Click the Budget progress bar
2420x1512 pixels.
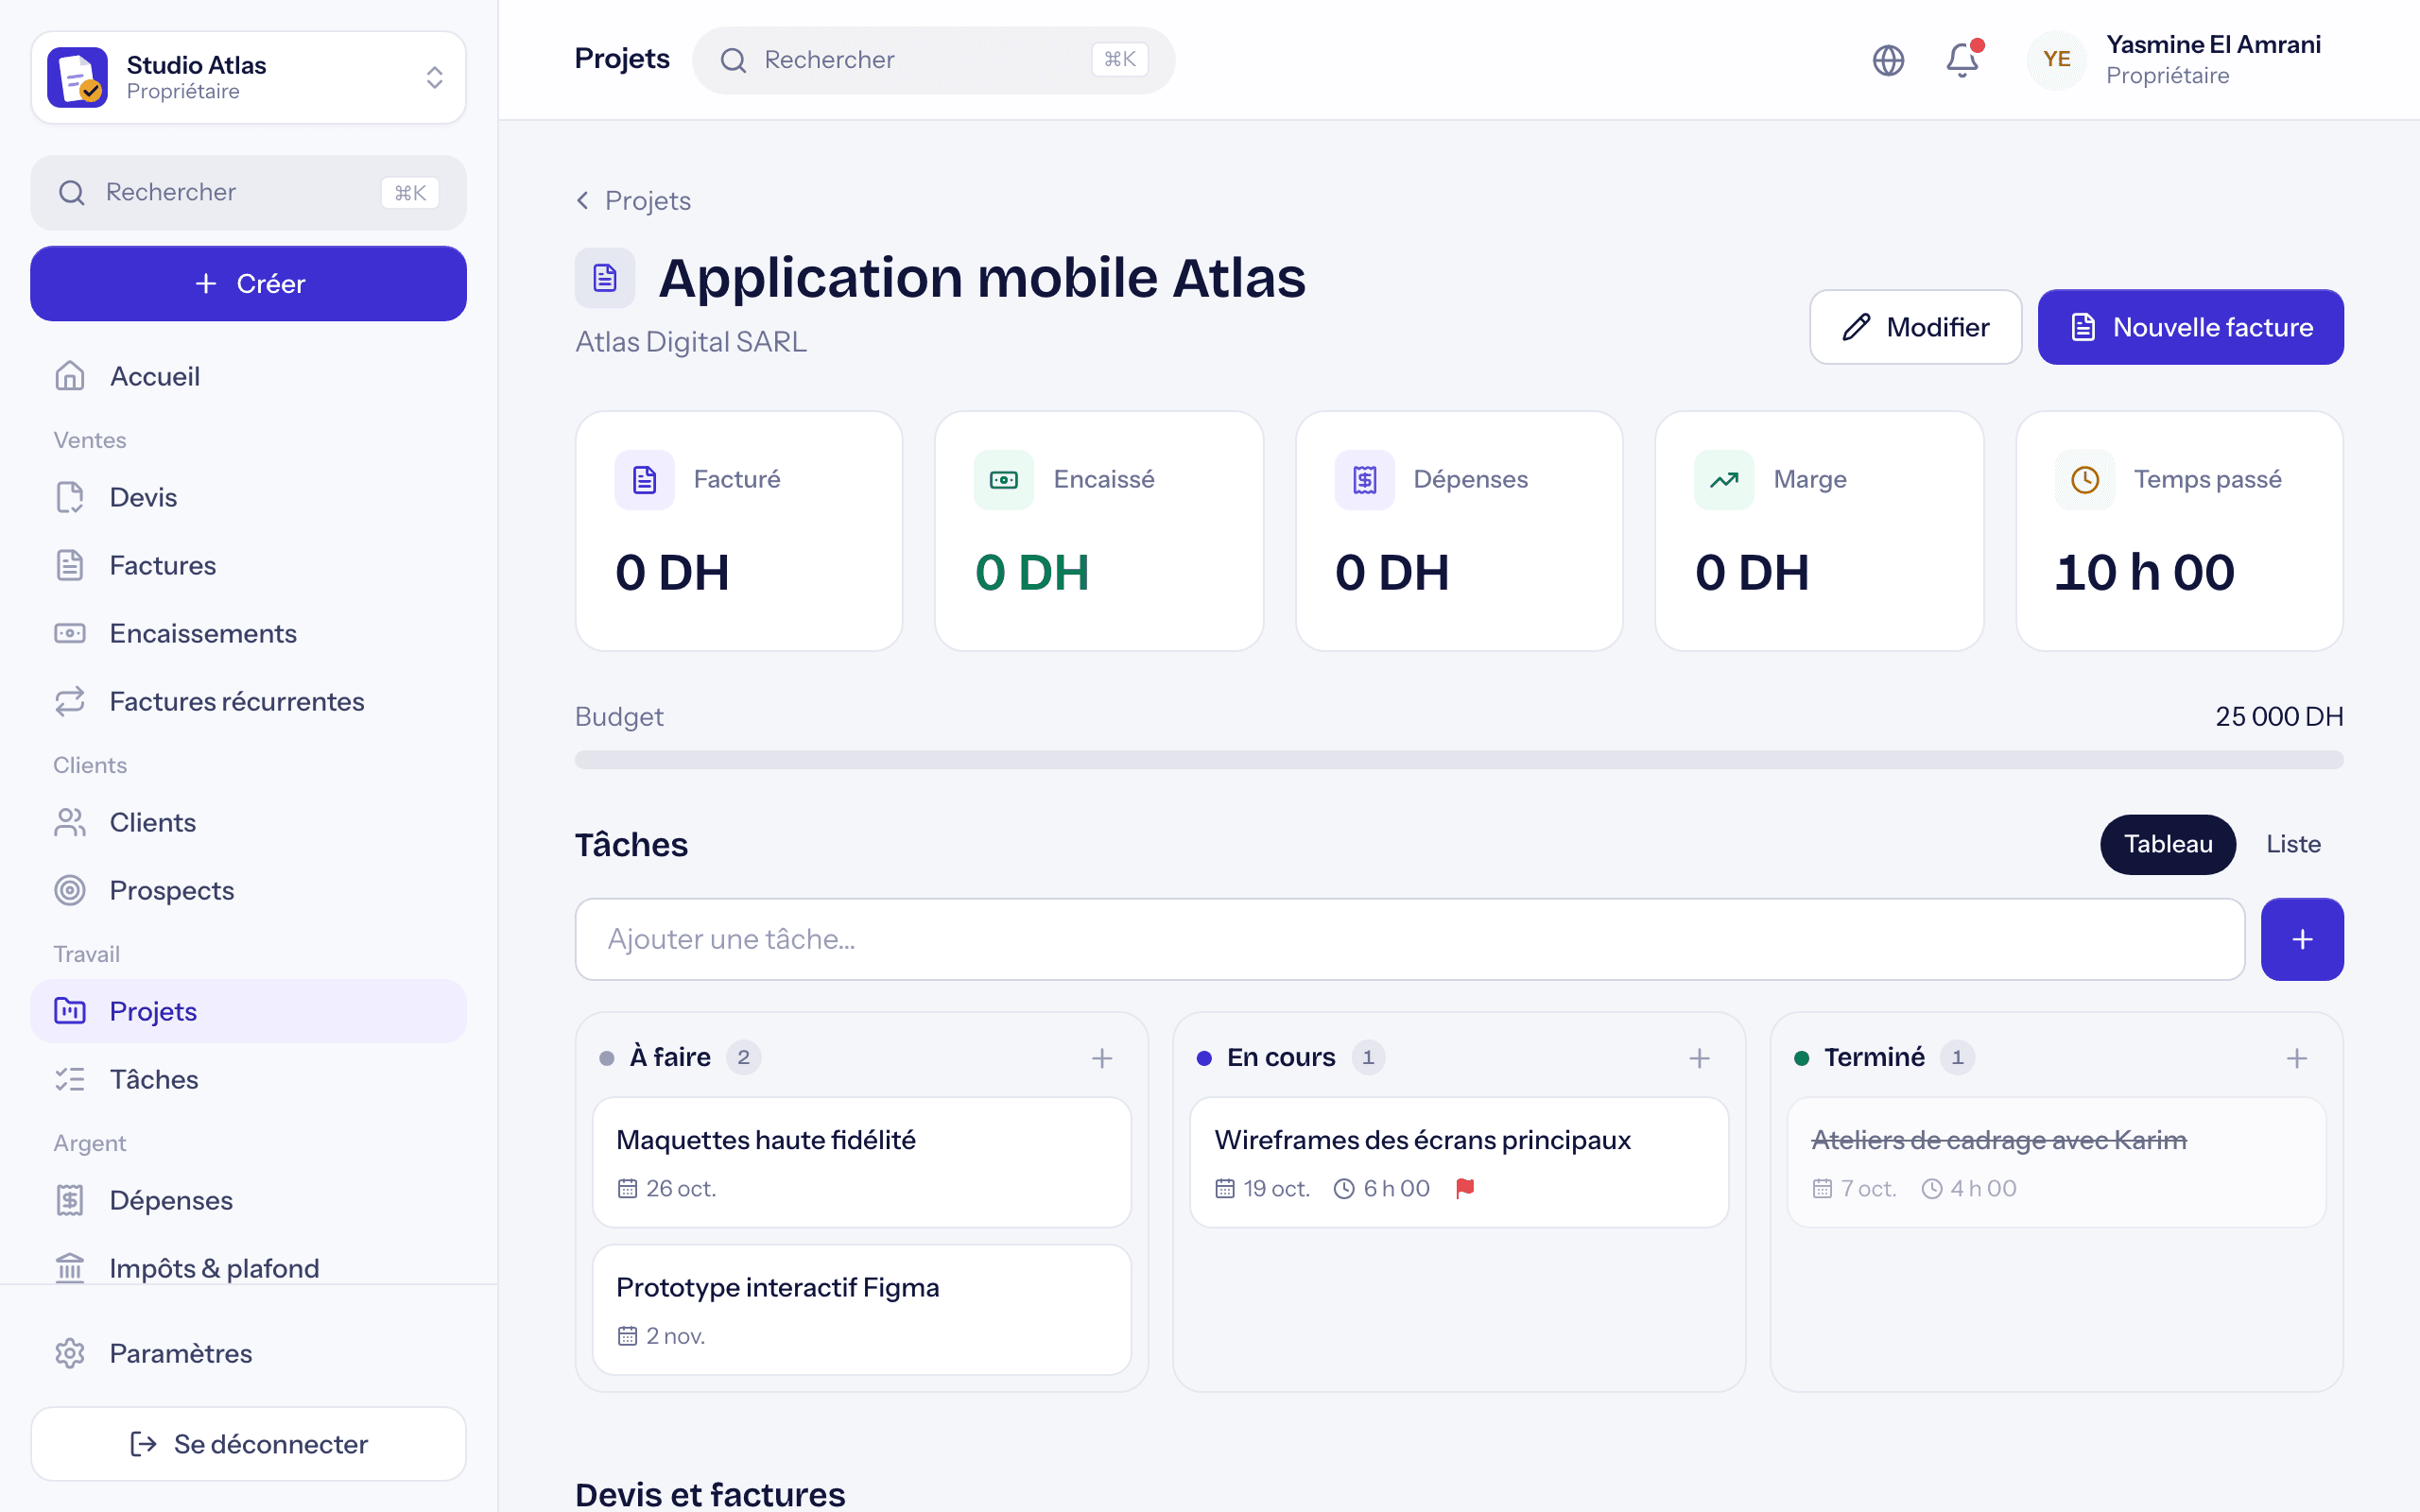point(1459,760)
